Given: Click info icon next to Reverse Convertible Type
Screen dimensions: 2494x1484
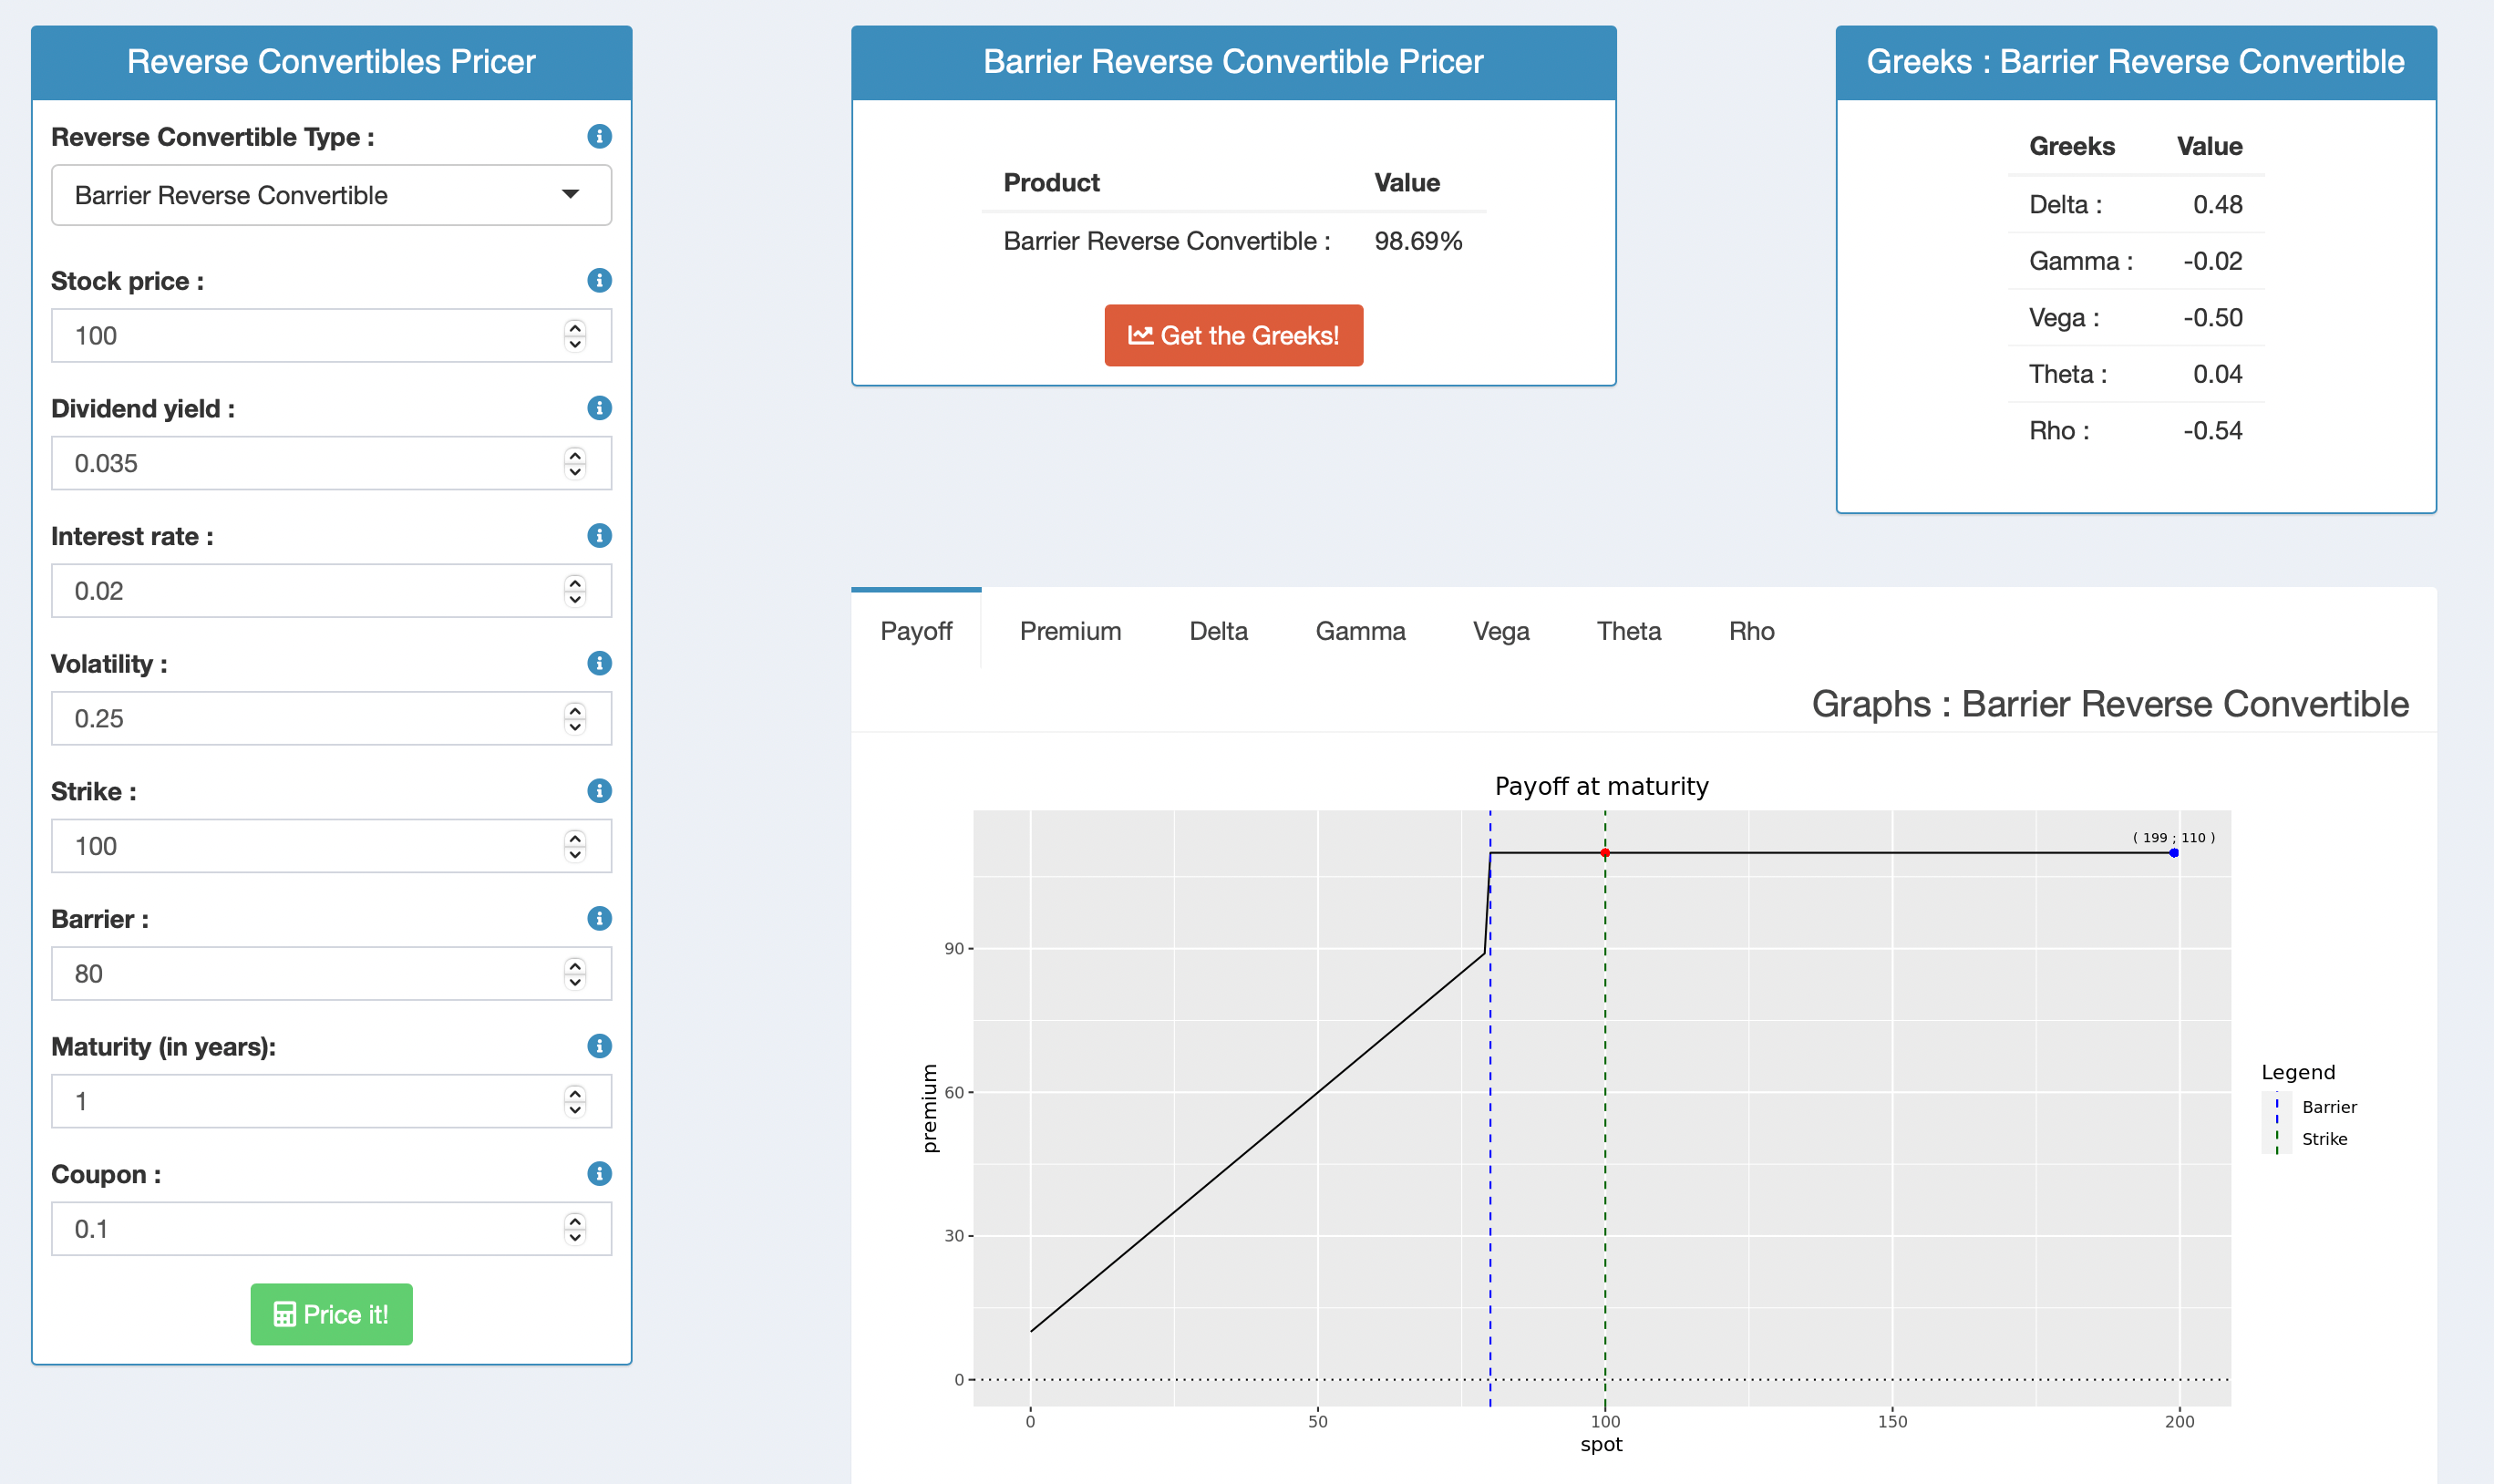Looking at the screenshot, I should [599, 136].
